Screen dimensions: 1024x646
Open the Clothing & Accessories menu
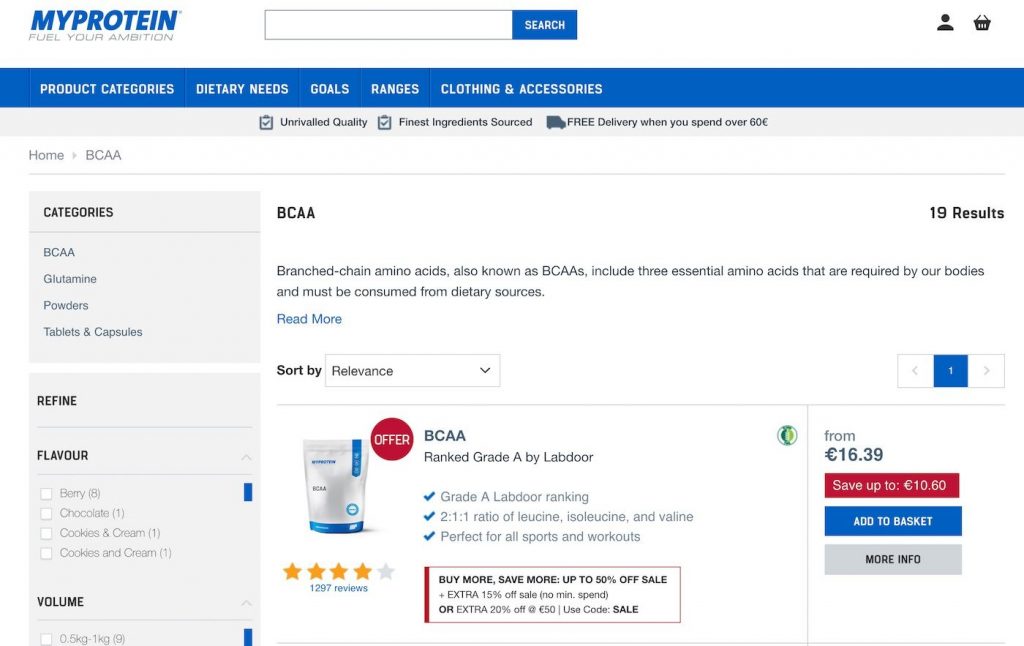pos(522,88)
